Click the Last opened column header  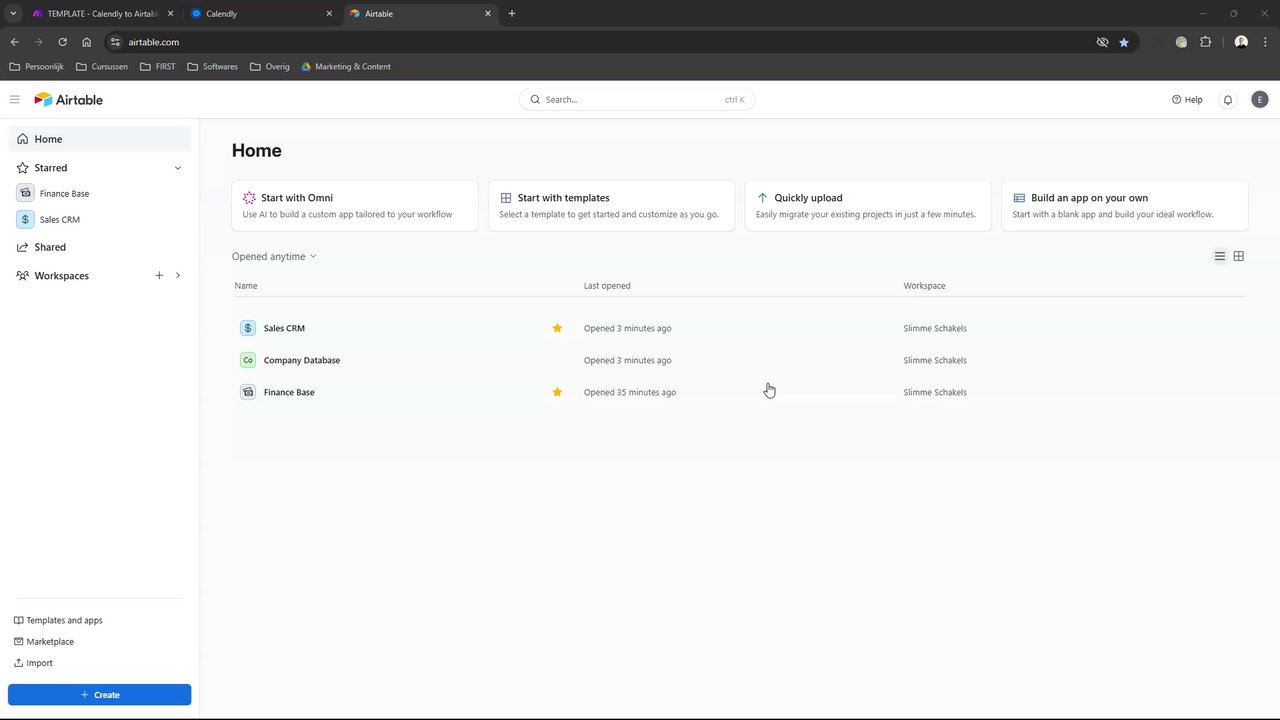pos(607,286)
